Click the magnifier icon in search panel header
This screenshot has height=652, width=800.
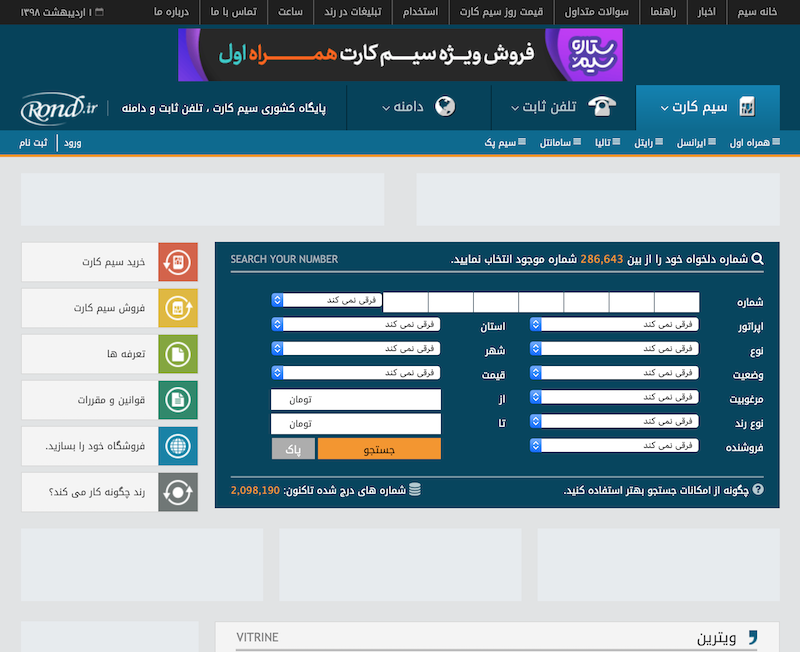(758, 259)
